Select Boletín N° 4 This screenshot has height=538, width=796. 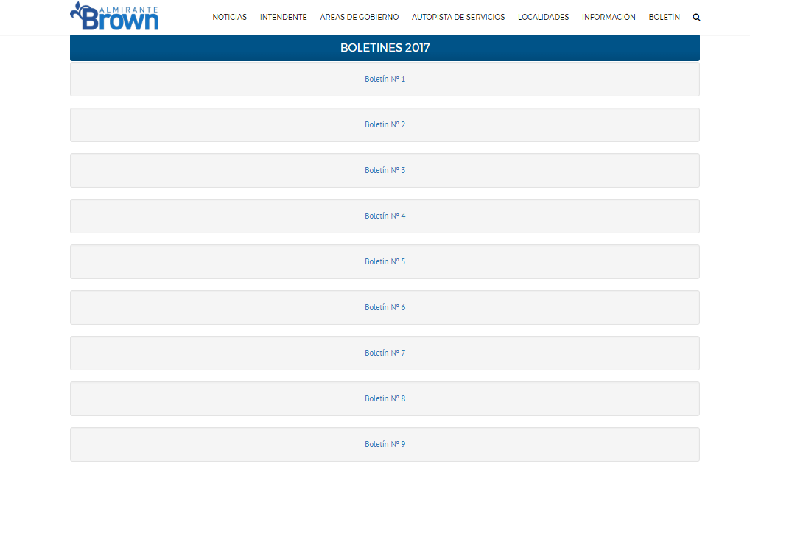pyautogui.click(x=385, y=216)
